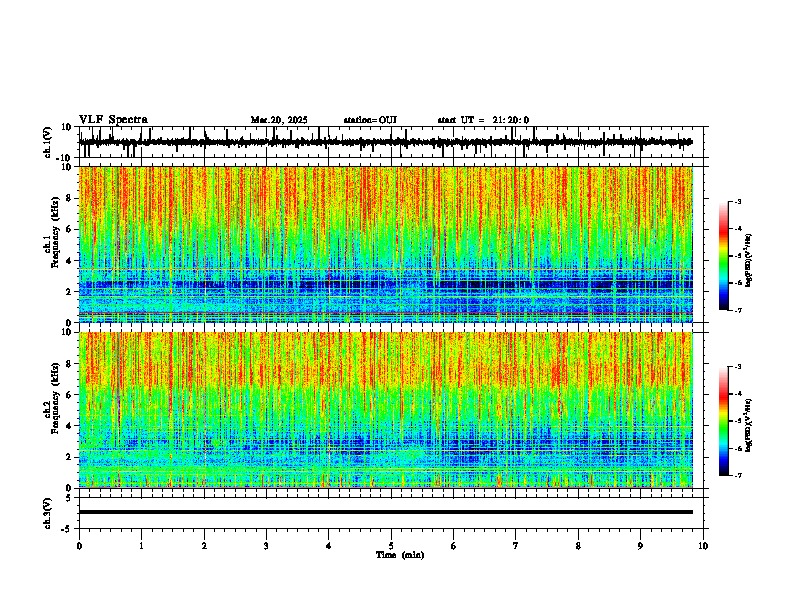Click the '8' tick on the time axis
This screenshot has width=792, height=612.
click(578, 546)
